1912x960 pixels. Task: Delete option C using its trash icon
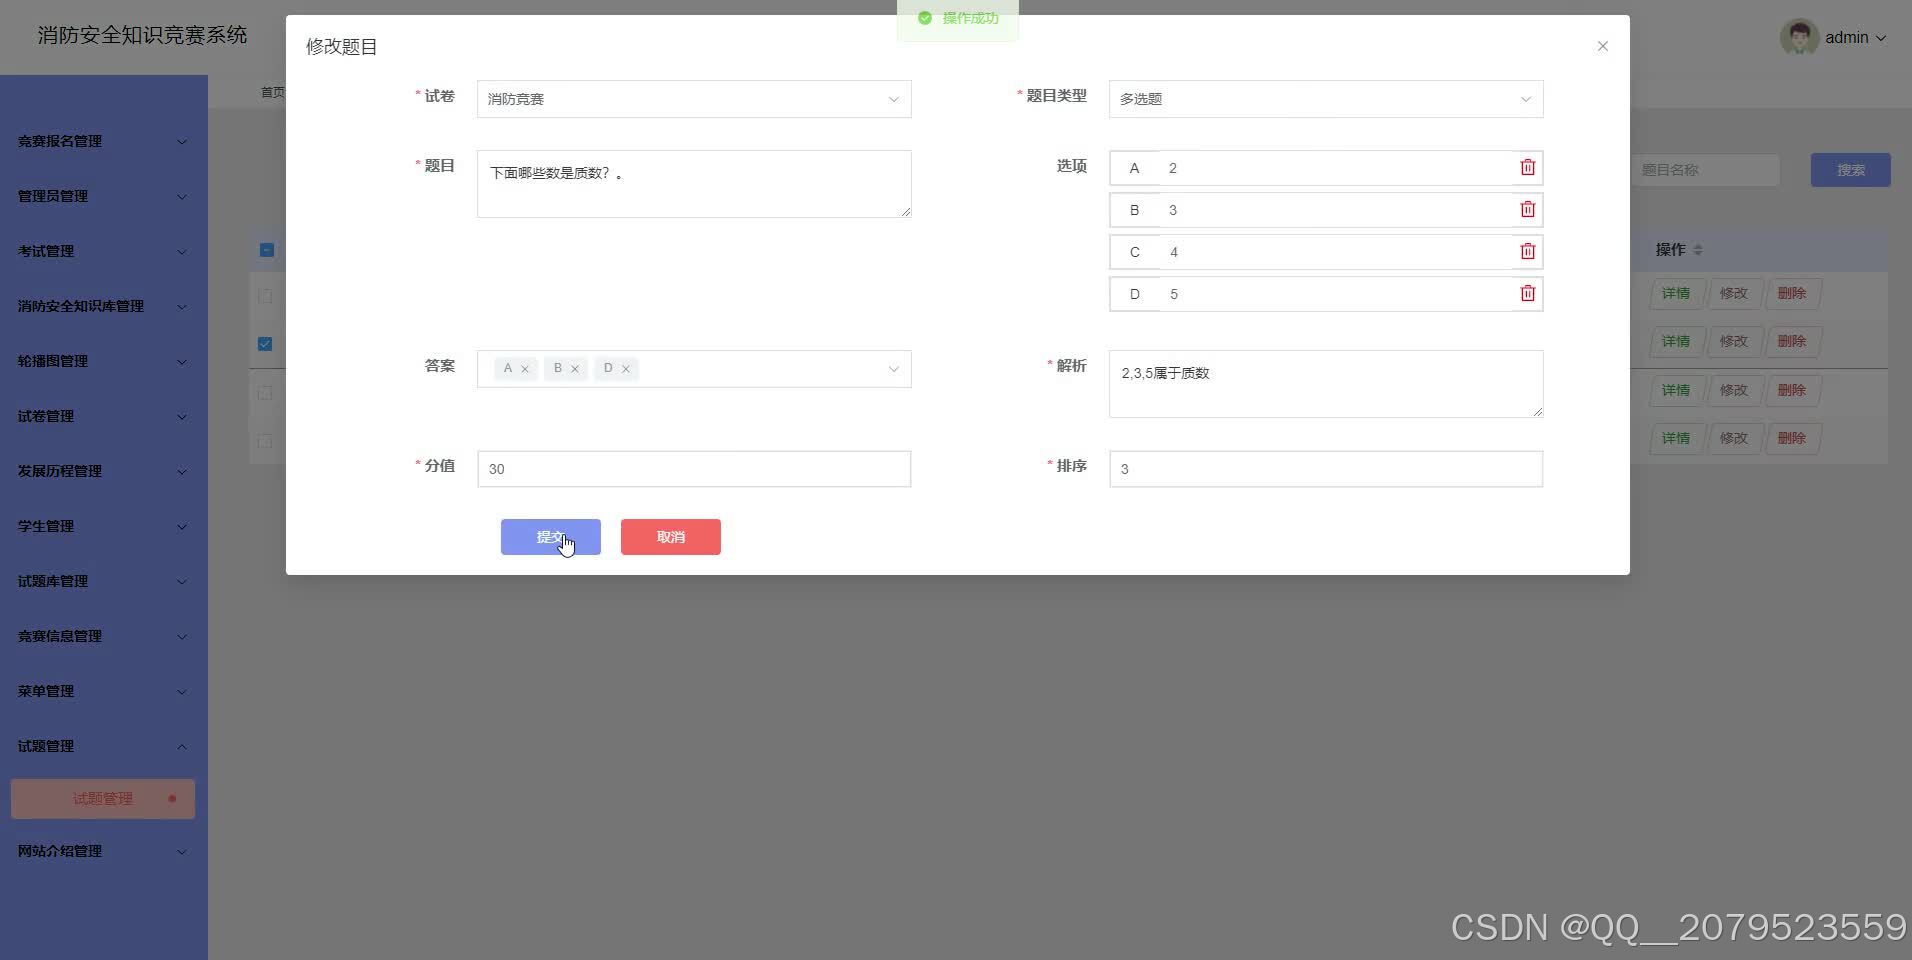(1527, 251)
